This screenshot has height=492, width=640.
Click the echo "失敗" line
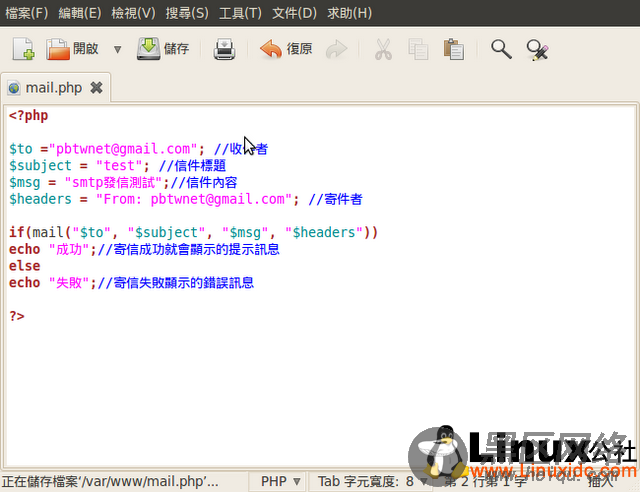(x=131, y=283)
